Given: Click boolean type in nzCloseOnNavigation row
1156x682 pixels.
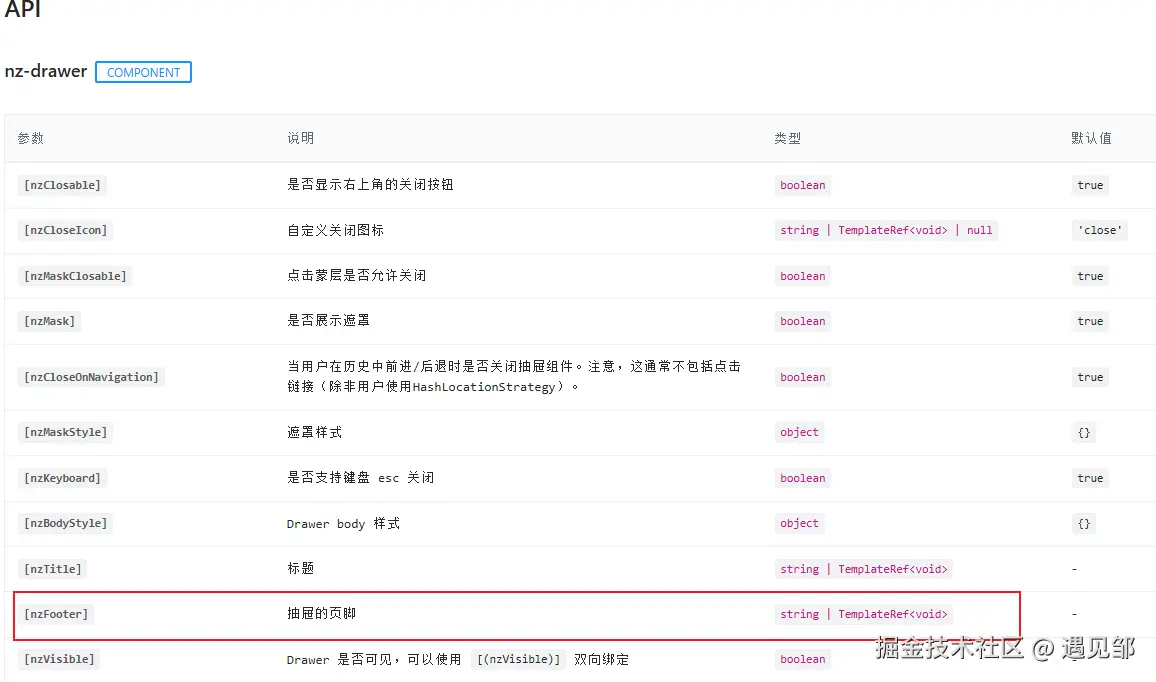Looking at the screenshot, I should (x=803, y=377).
